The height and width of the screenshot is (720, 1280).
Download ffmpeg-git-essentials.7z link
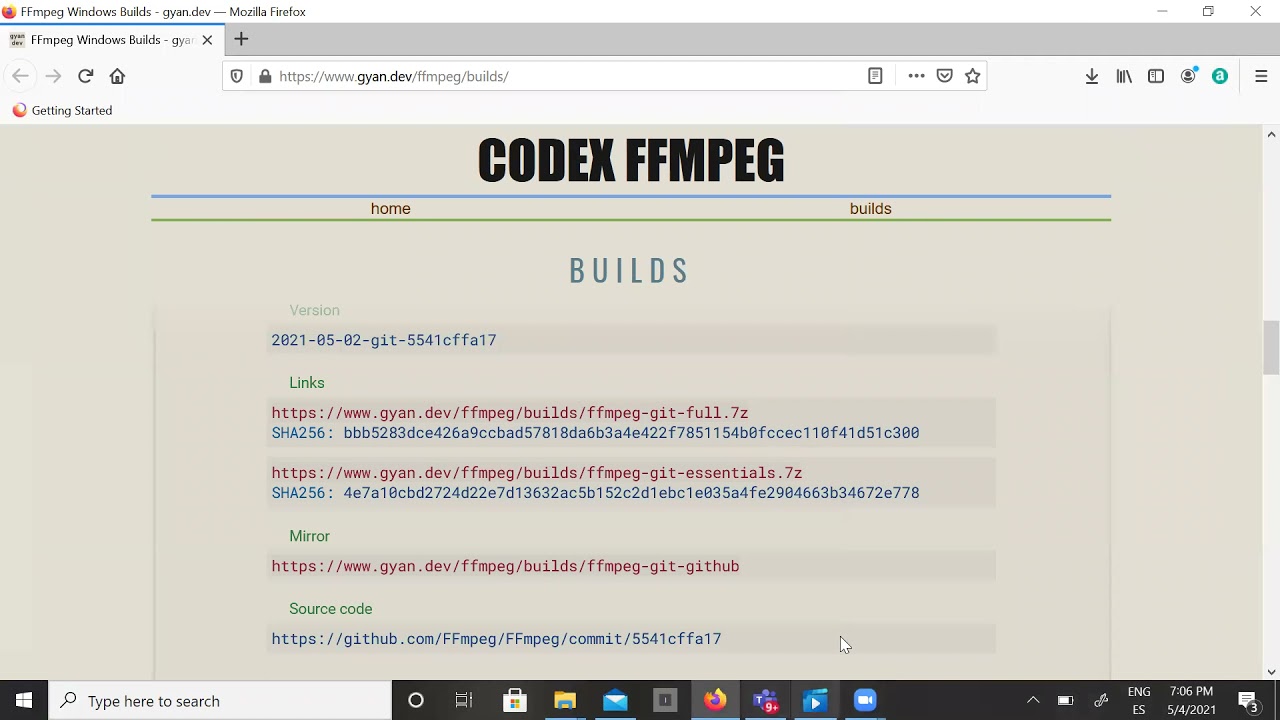537,473
